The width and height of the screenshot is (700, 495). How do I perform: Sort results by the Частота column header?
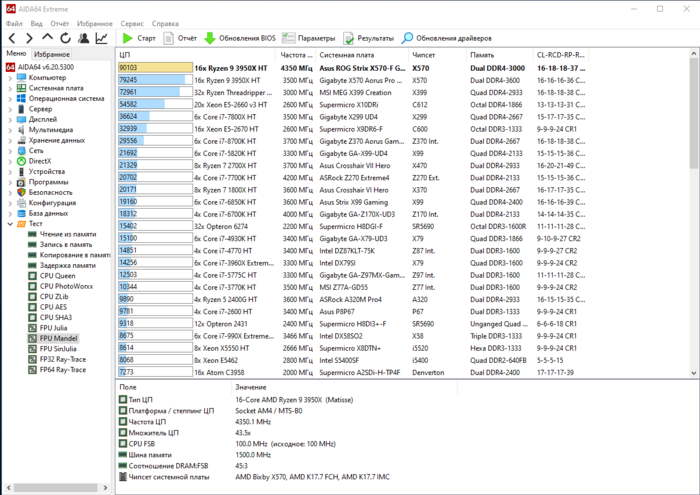click(x=296, y=55)
